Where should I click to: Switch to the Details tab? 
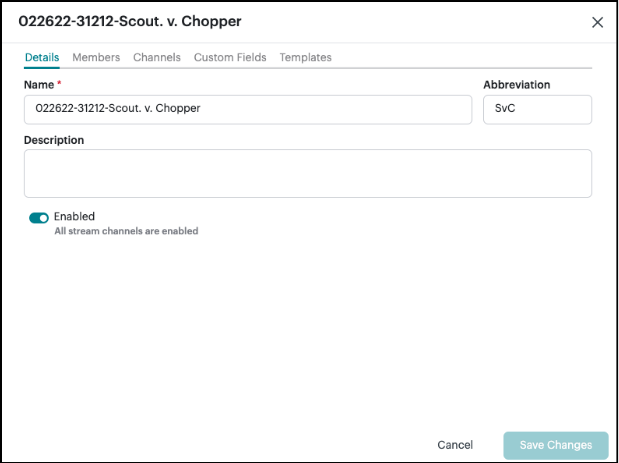coord(42,58)
